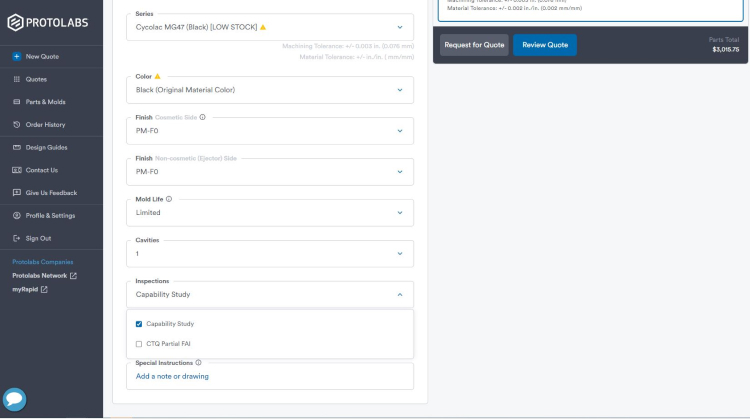Click Add a note or drawing link
Viewport: 750px width, 419px height.
click(172, 376)
